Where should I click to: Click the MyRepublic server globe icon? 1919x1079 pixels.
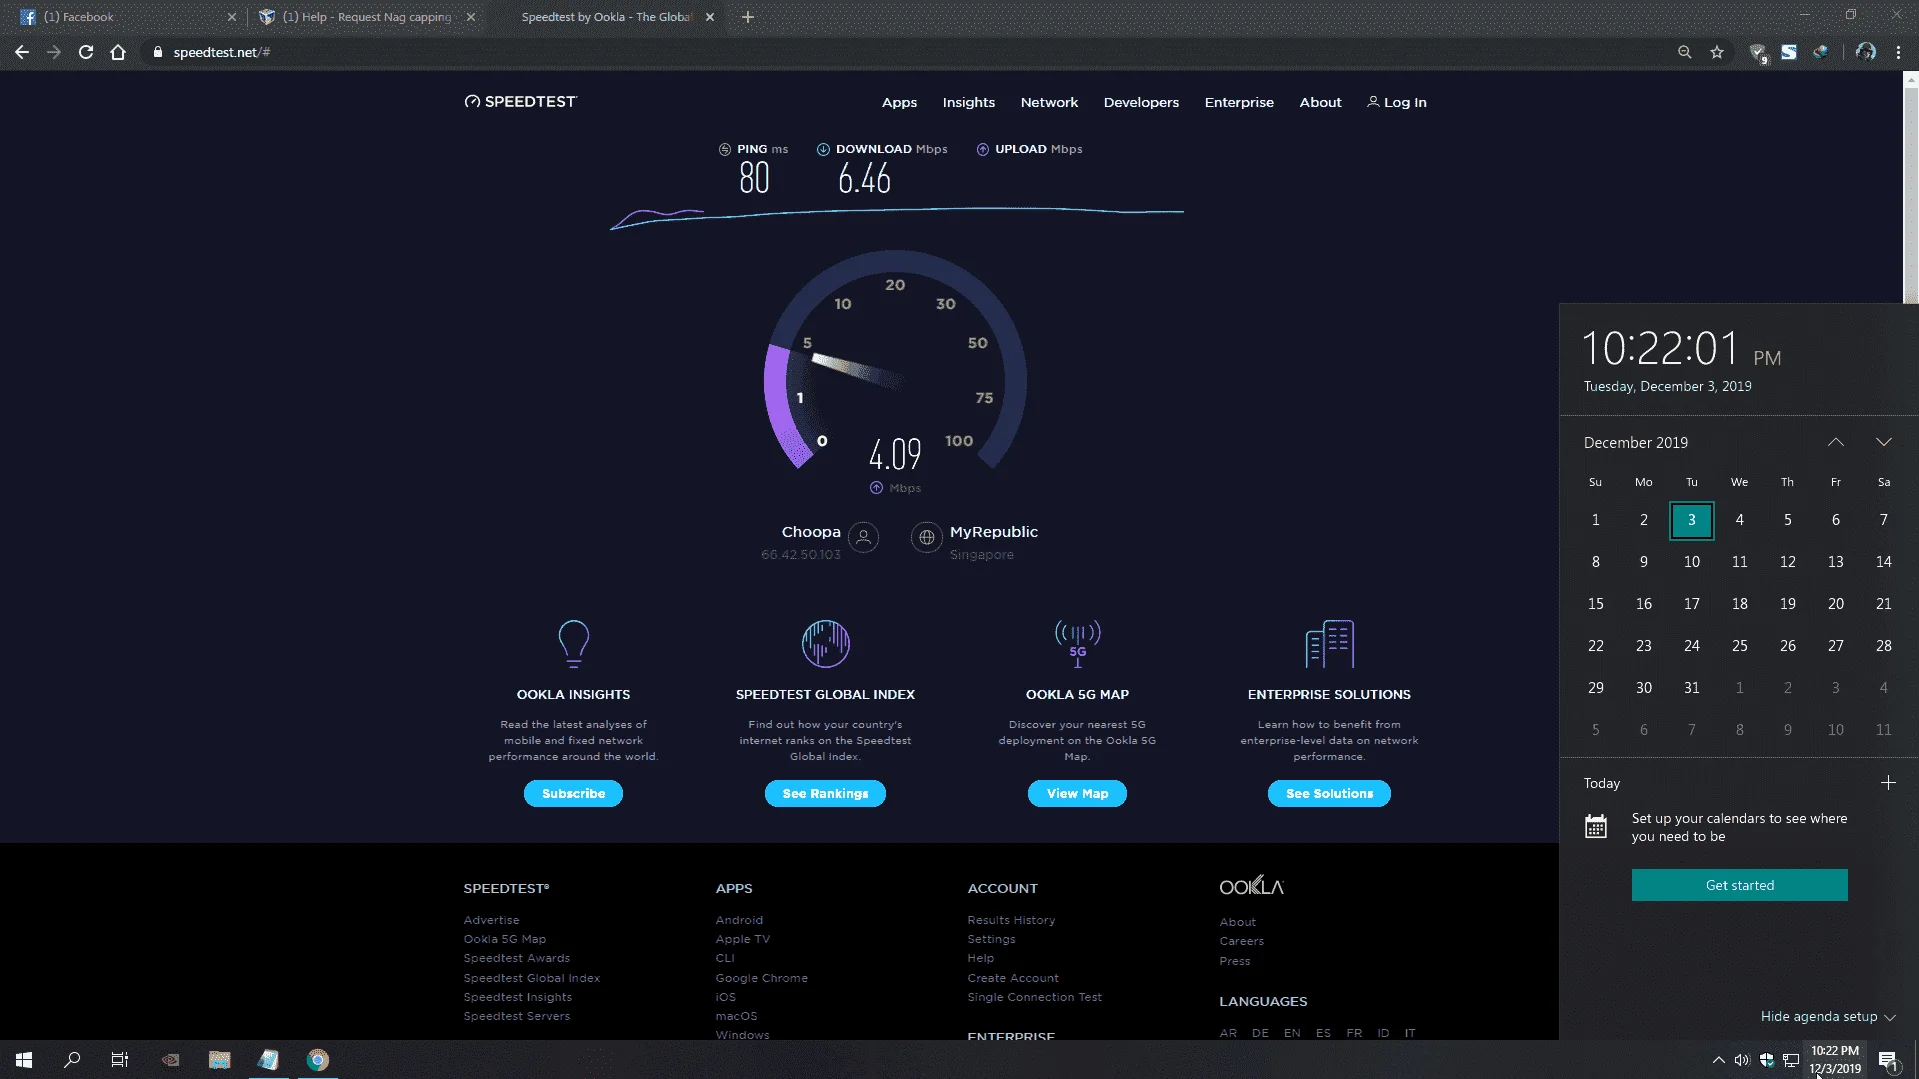(x=927, y=537)
